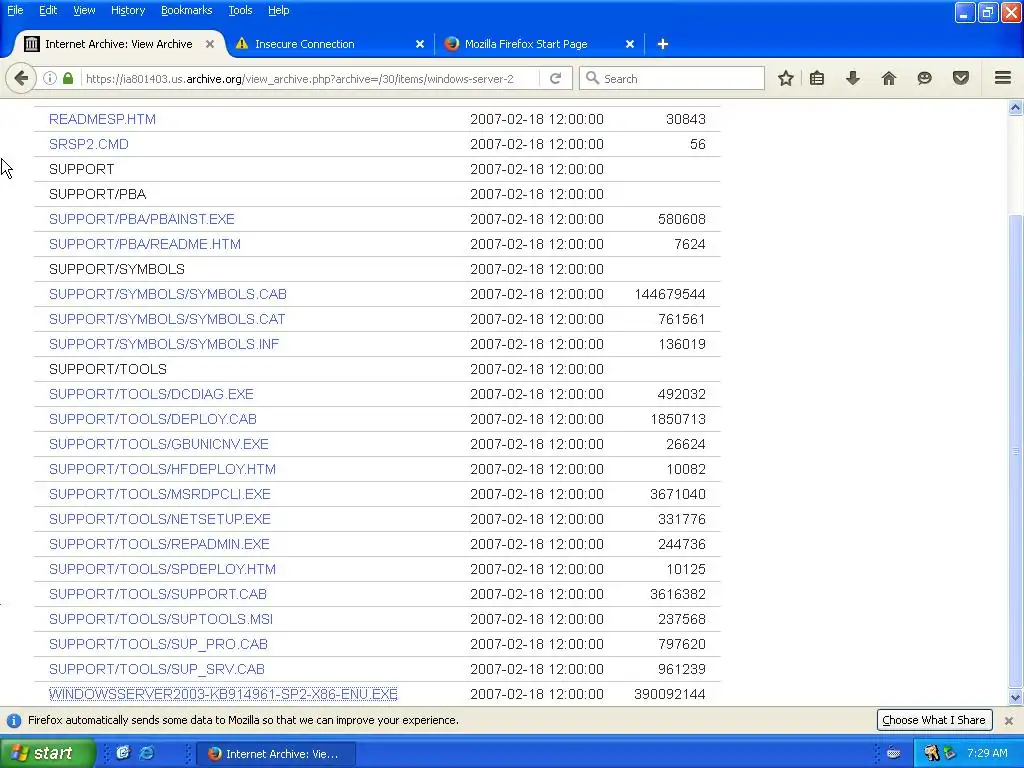The image size is (1024, 768).
Task: Open the Help menu
Action: [x=278, y=10]
